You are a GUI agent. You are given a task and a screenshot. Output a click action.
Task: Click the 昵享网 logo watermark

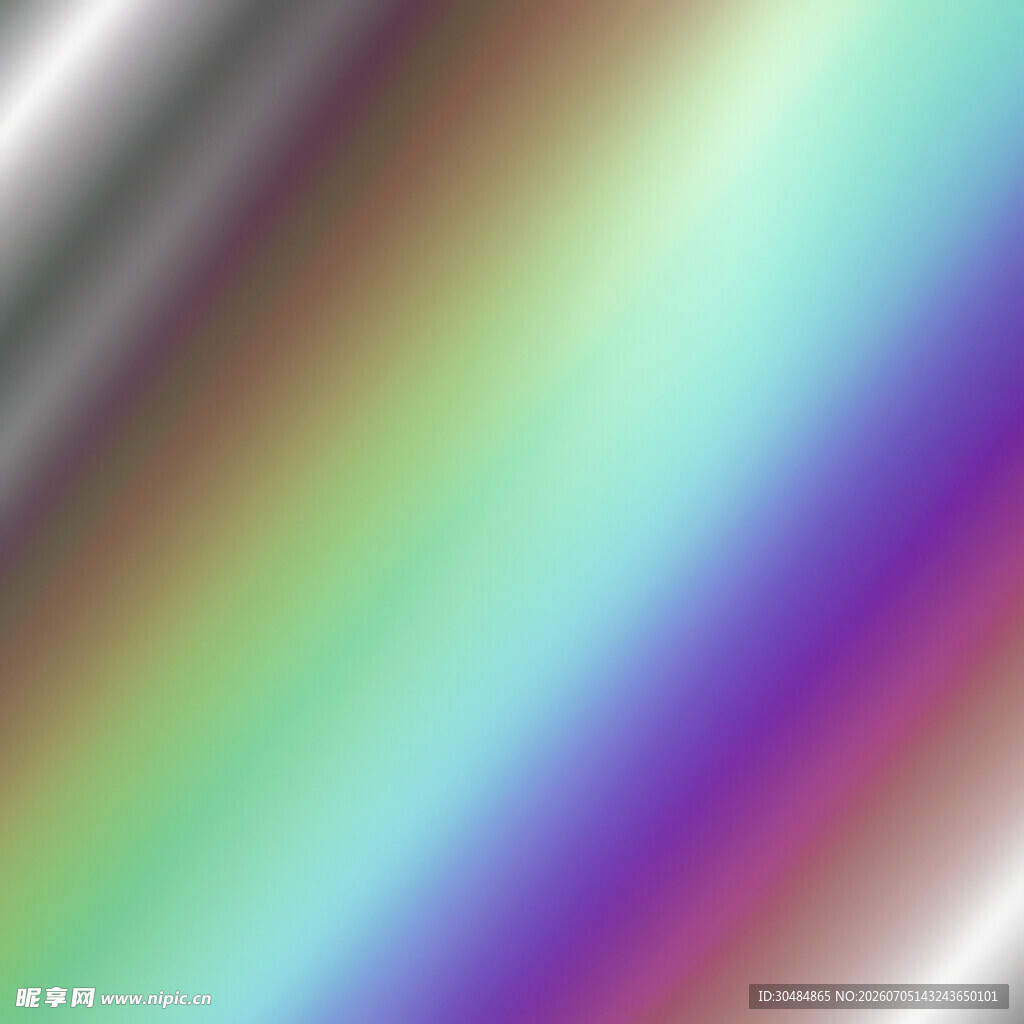tap(56, 997)
